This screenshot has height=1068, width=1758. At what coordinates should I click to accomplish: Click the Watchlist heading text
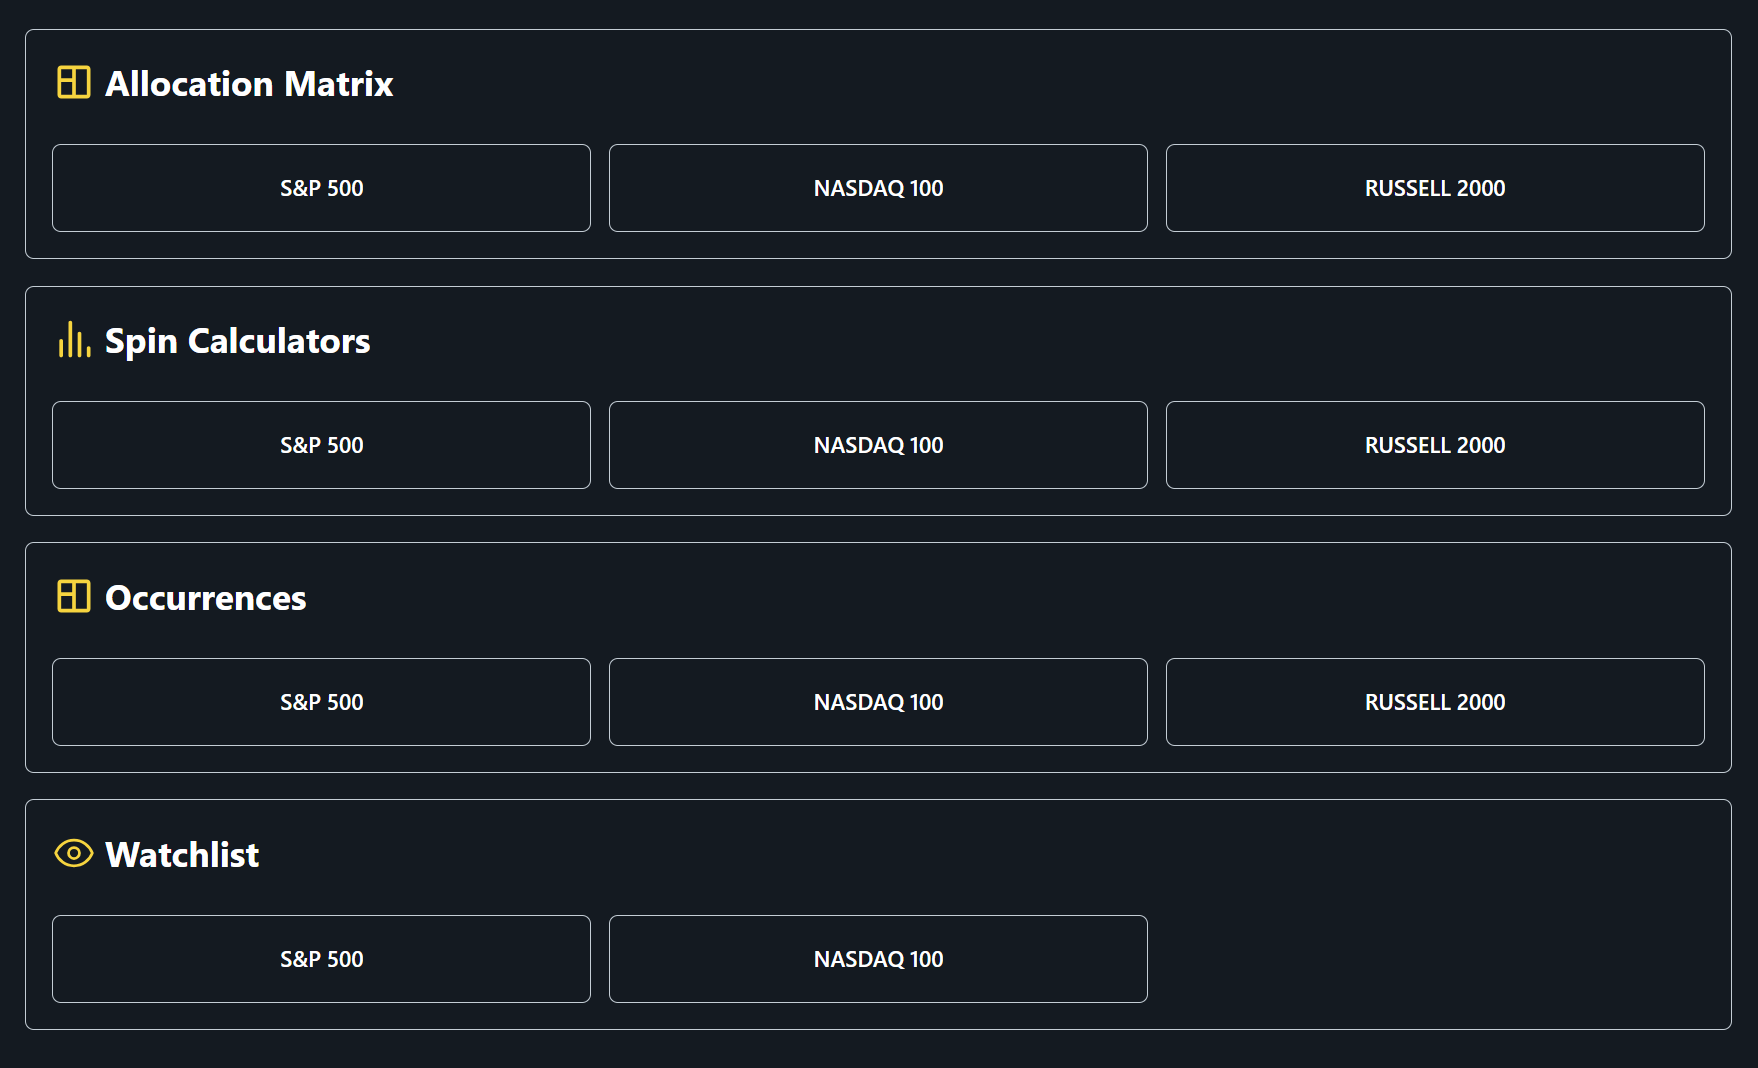point(182,855)
